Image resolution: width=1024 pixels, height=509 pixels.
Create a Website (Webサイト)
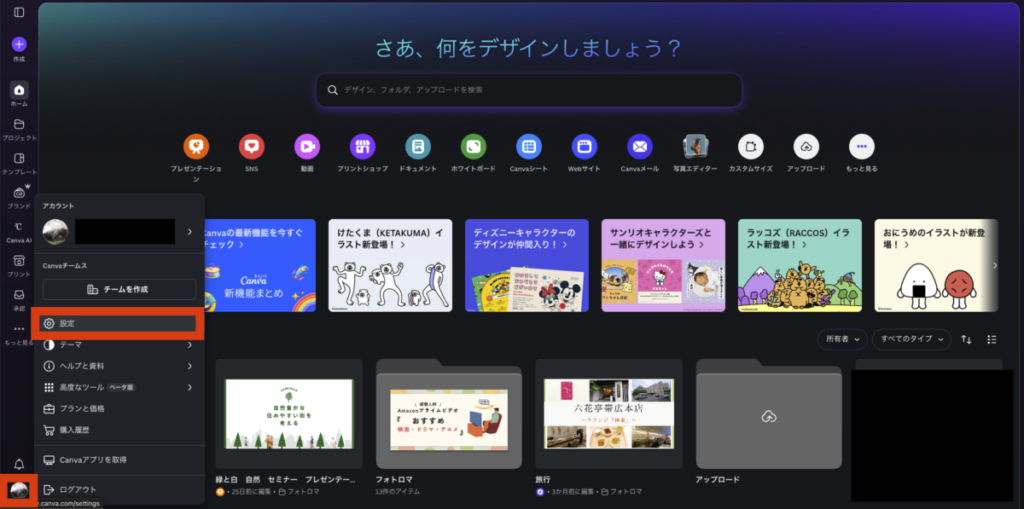[x=584, y=146]
